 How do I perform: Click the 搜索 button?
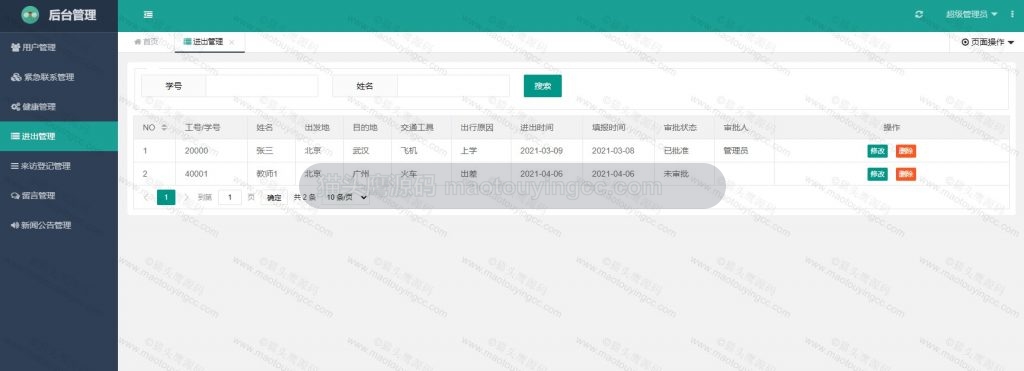click(x=543, y=86)
